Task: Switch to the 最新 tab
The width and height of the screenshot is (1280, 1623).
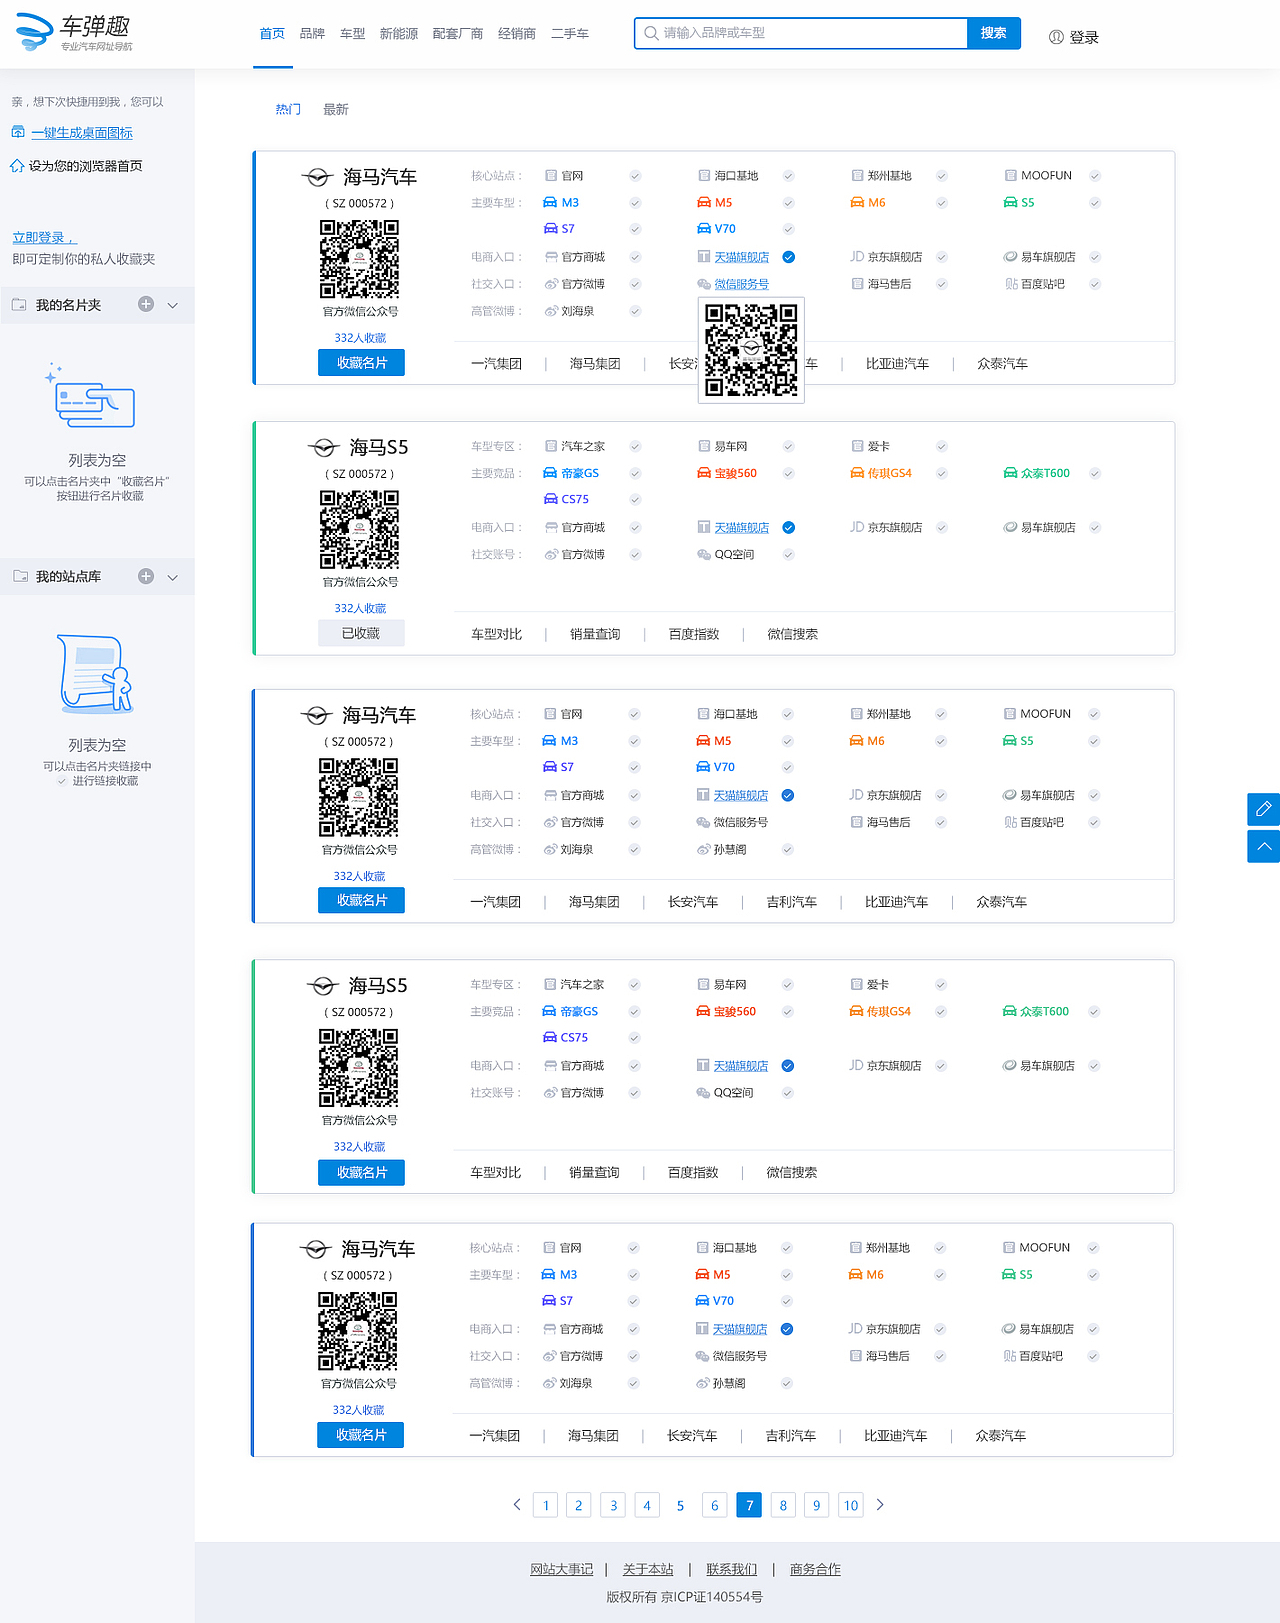Action: pyautogui.click(x=336, y=109)
